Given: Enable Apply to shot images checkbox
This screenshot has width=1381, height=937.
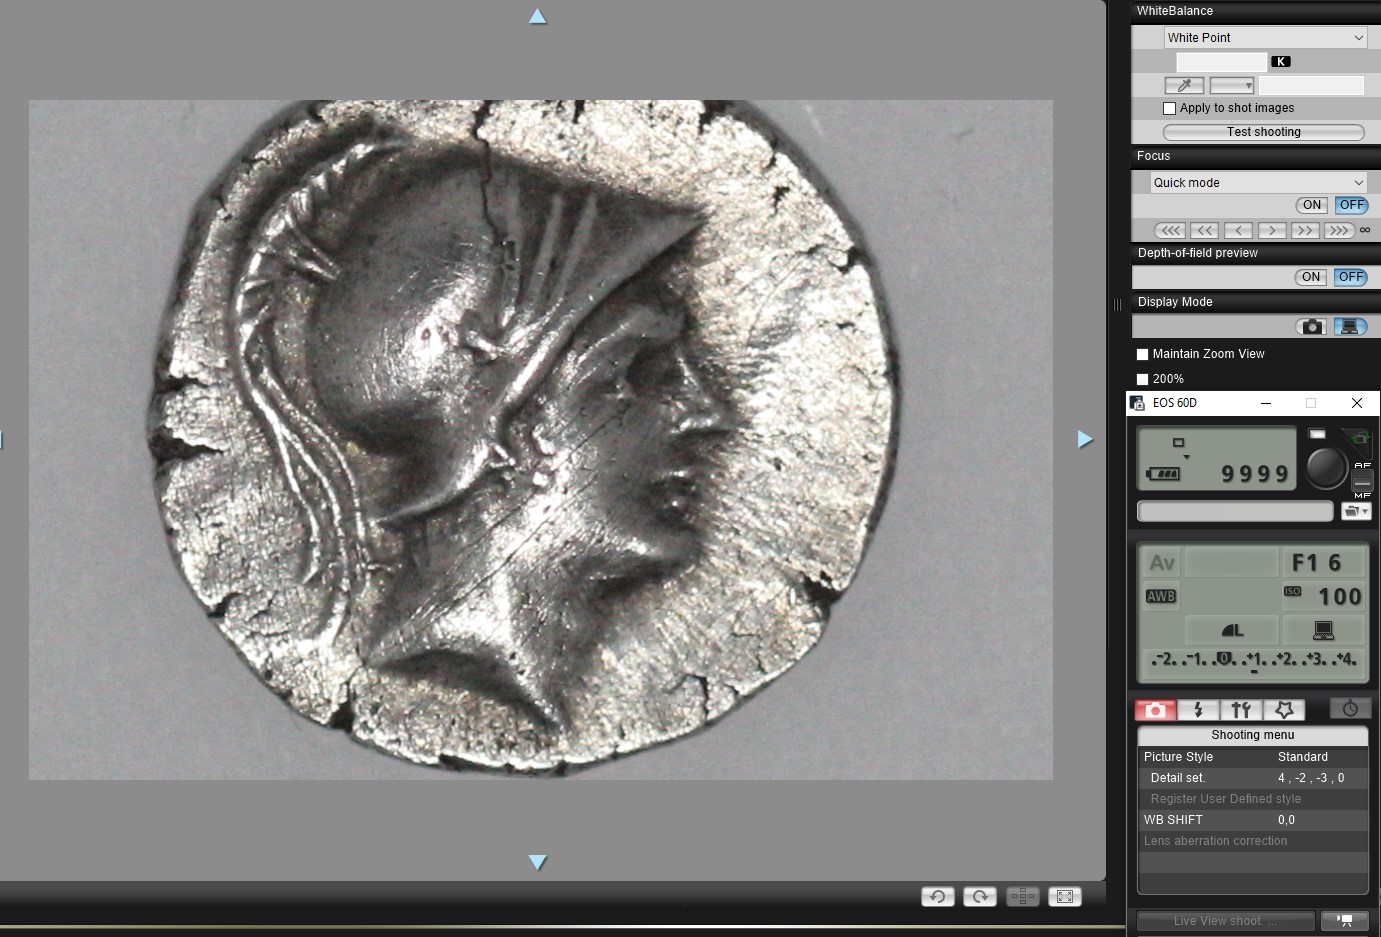Looking at the screenshot, I should (1170, 108).
